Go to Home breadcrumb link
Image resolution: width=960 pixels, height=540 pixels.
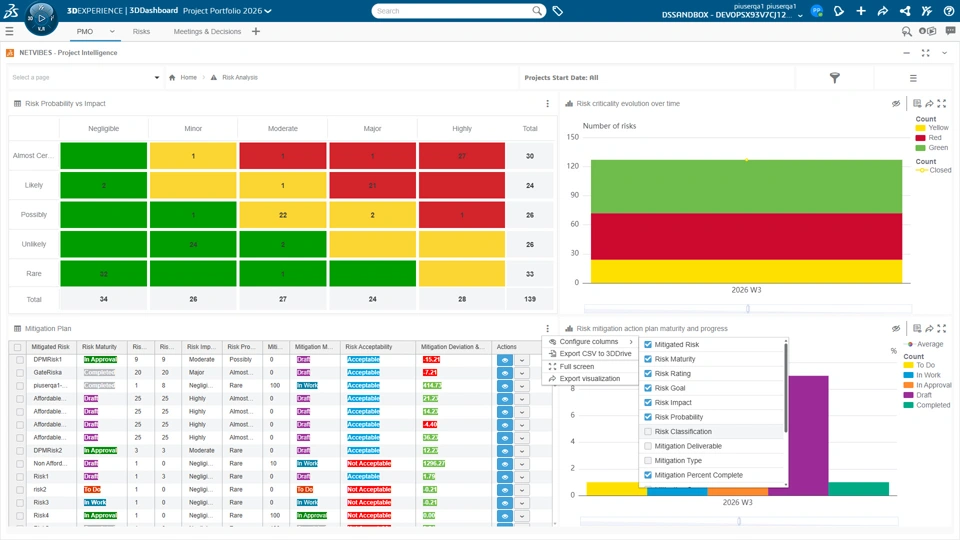(189, 78)
